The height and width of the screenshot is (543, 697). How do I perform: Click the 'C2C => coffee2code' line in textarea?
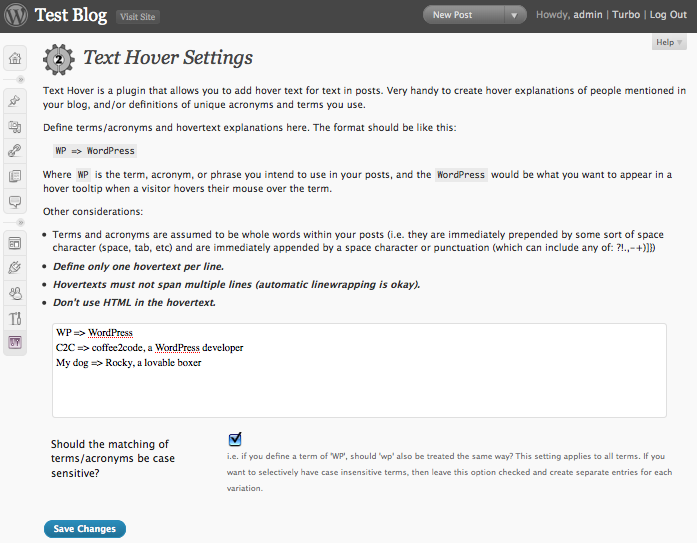(149, 347)
